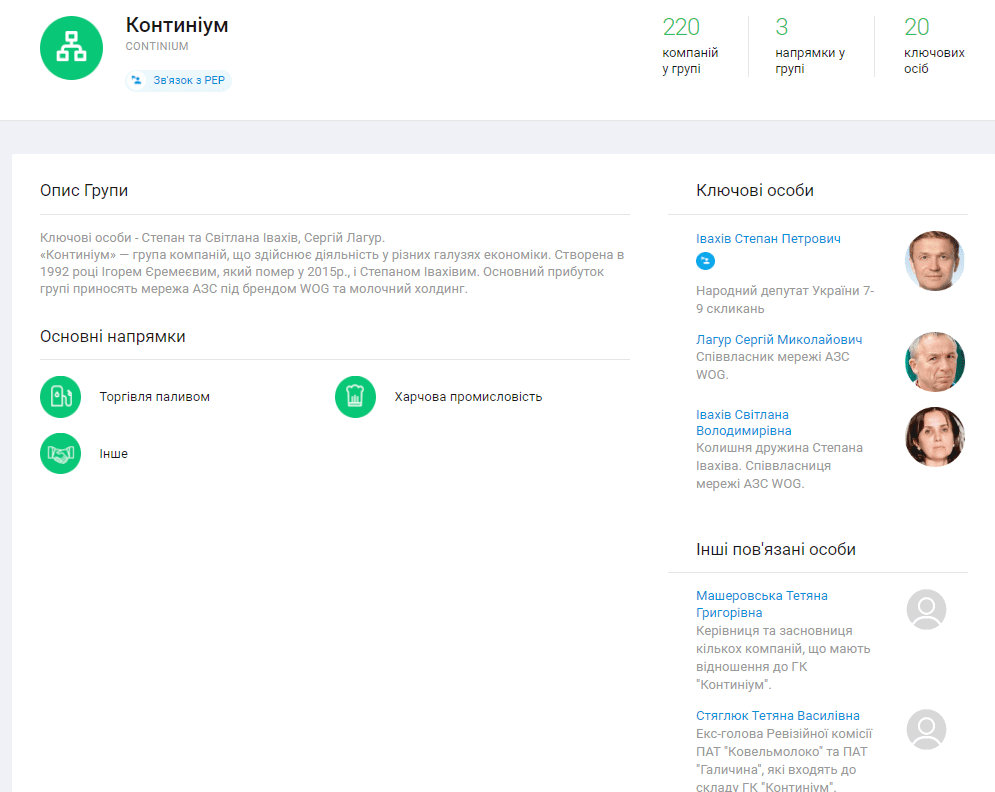Open Стяглюк Тетяна Василівна profile link
Image resolution: width=995 pixels, height=792 pixels.
(x=777, y=716)
